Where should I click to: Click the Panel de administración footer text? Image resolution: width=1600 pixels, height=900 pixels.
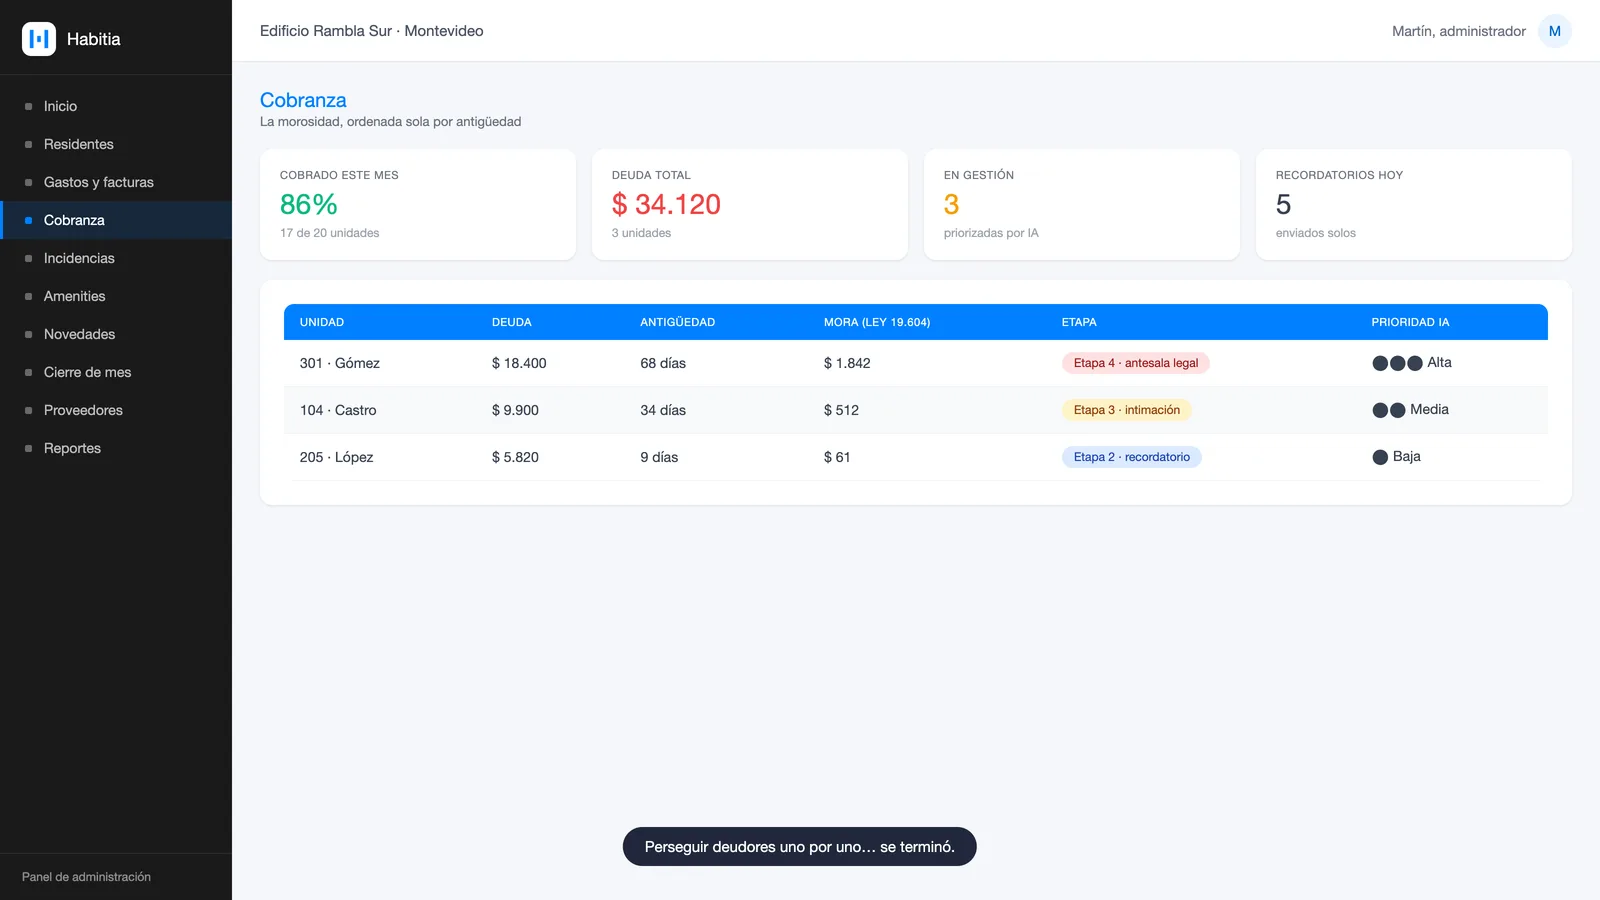pos(86,877)
